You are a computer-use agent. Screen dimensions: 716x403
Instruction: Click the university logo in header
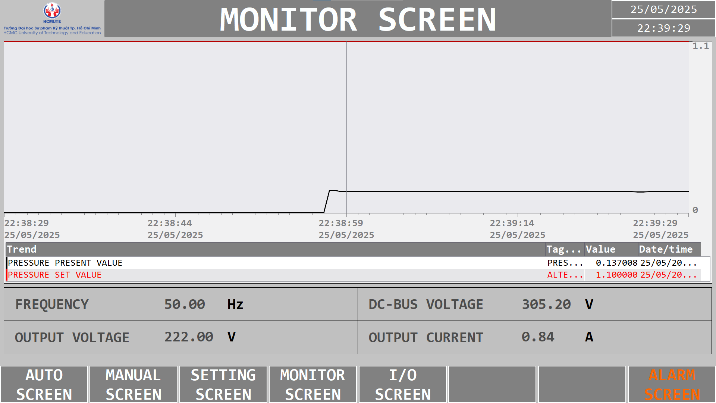(x=52, y=18)
